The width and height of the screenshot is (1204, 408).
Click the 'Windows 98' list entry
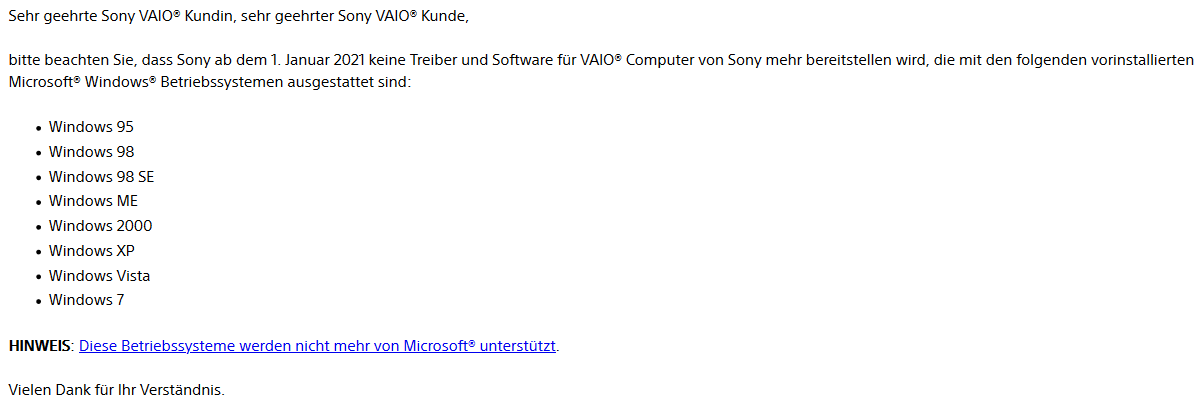(91, 152)
